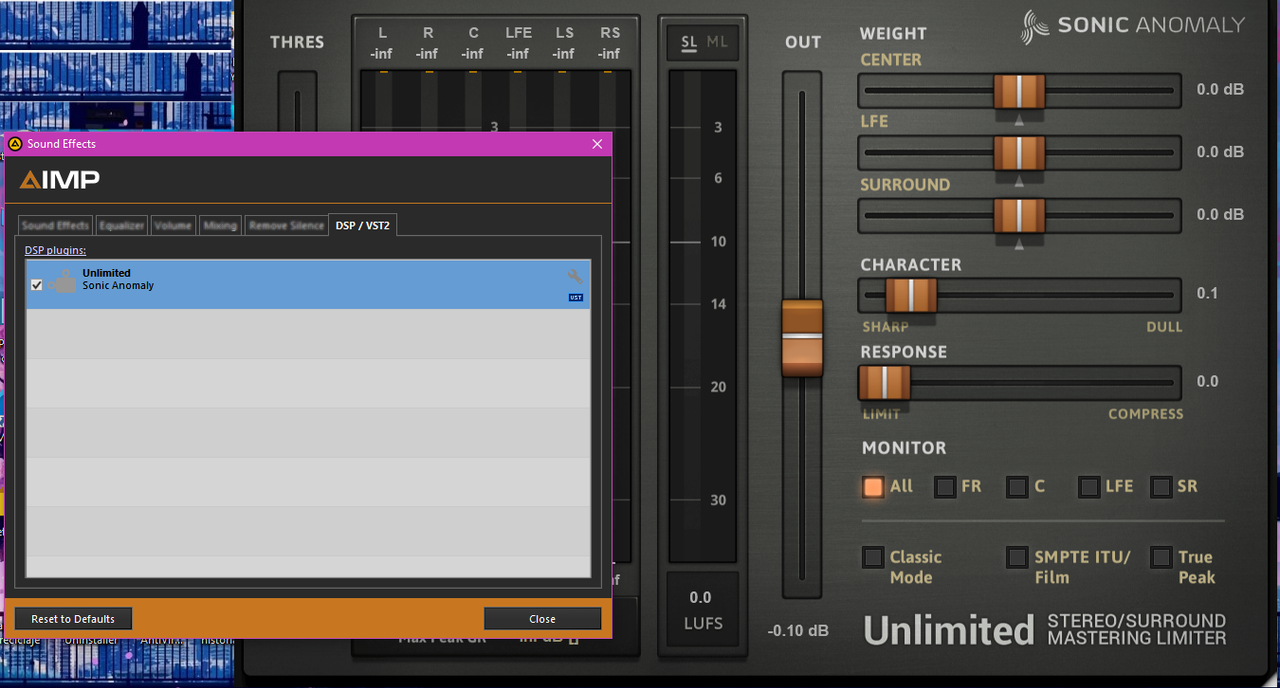
Task: Click the SHARP label under Character
Action: pyautogui.click(x=885, y=327)
